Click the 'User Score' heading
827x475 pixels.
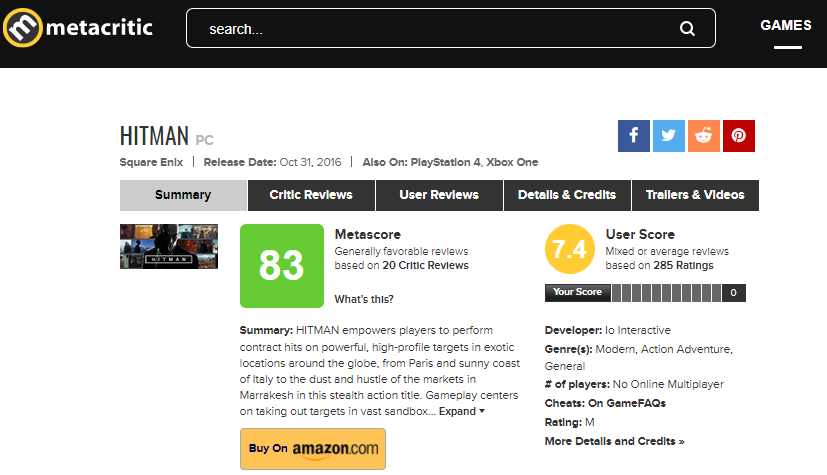coord(640,234)
